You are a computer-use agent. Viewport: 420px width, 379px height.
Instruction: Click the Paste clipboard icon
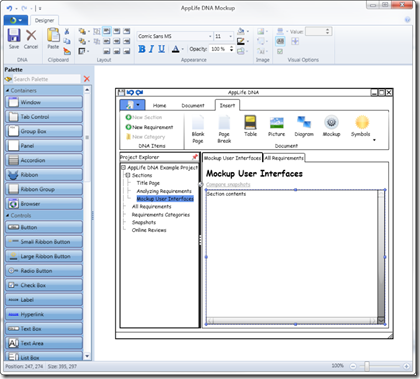click(53, 35)
